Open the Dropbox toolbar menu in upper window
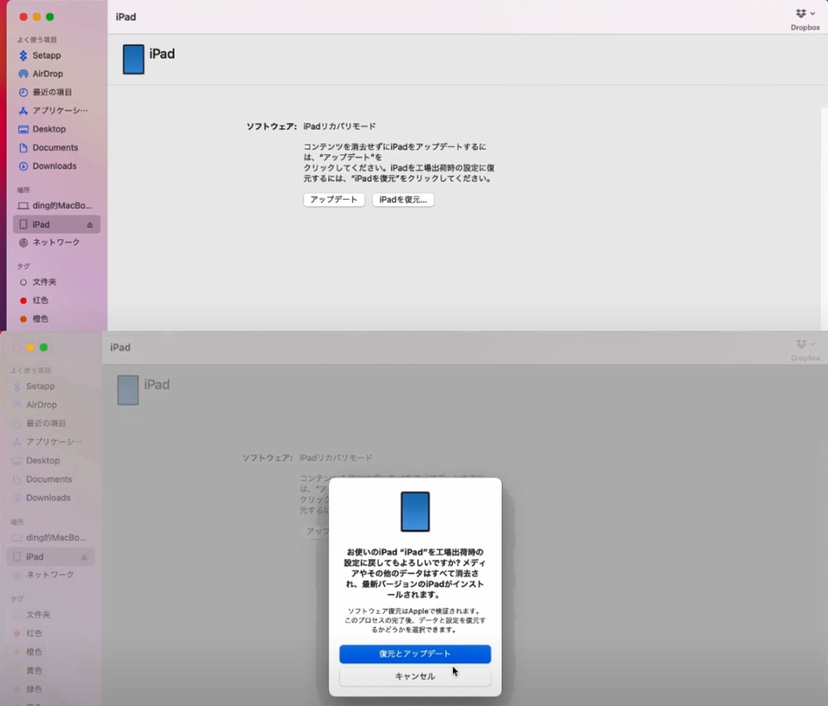The image size is (828, 706). (x=805, y=20)
